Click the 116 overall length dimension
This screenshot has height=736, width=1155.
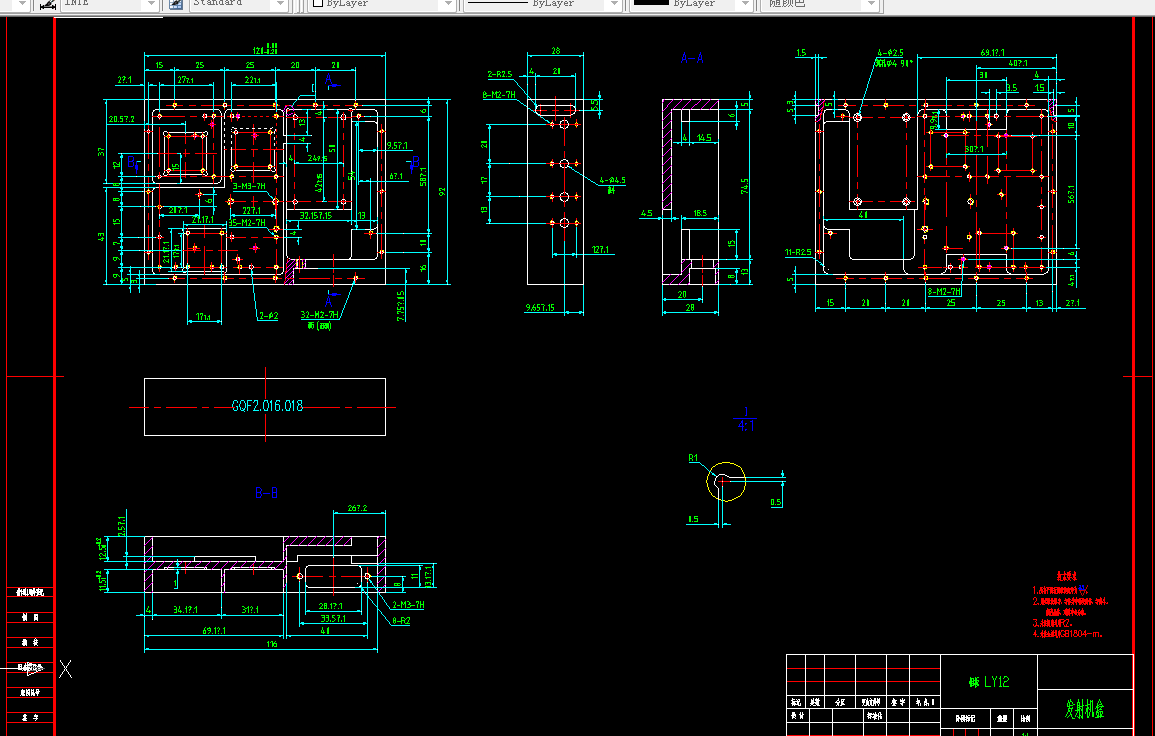point(272,644)
